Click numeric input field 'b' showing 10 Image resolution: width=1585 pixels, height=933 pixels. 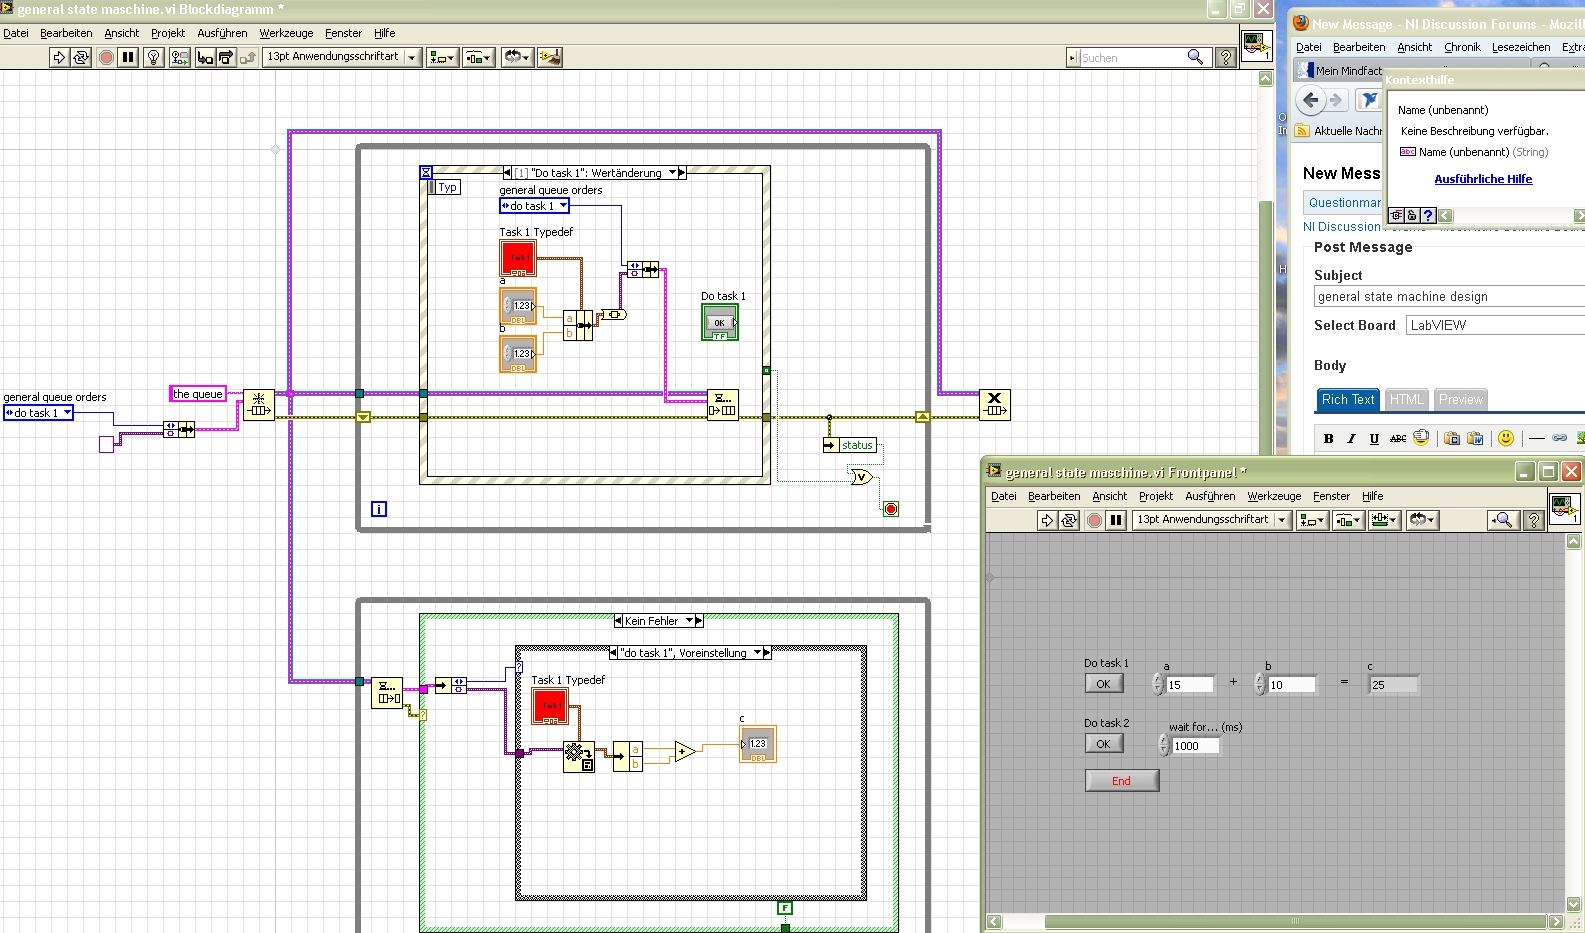click(x=1291, y=685)
